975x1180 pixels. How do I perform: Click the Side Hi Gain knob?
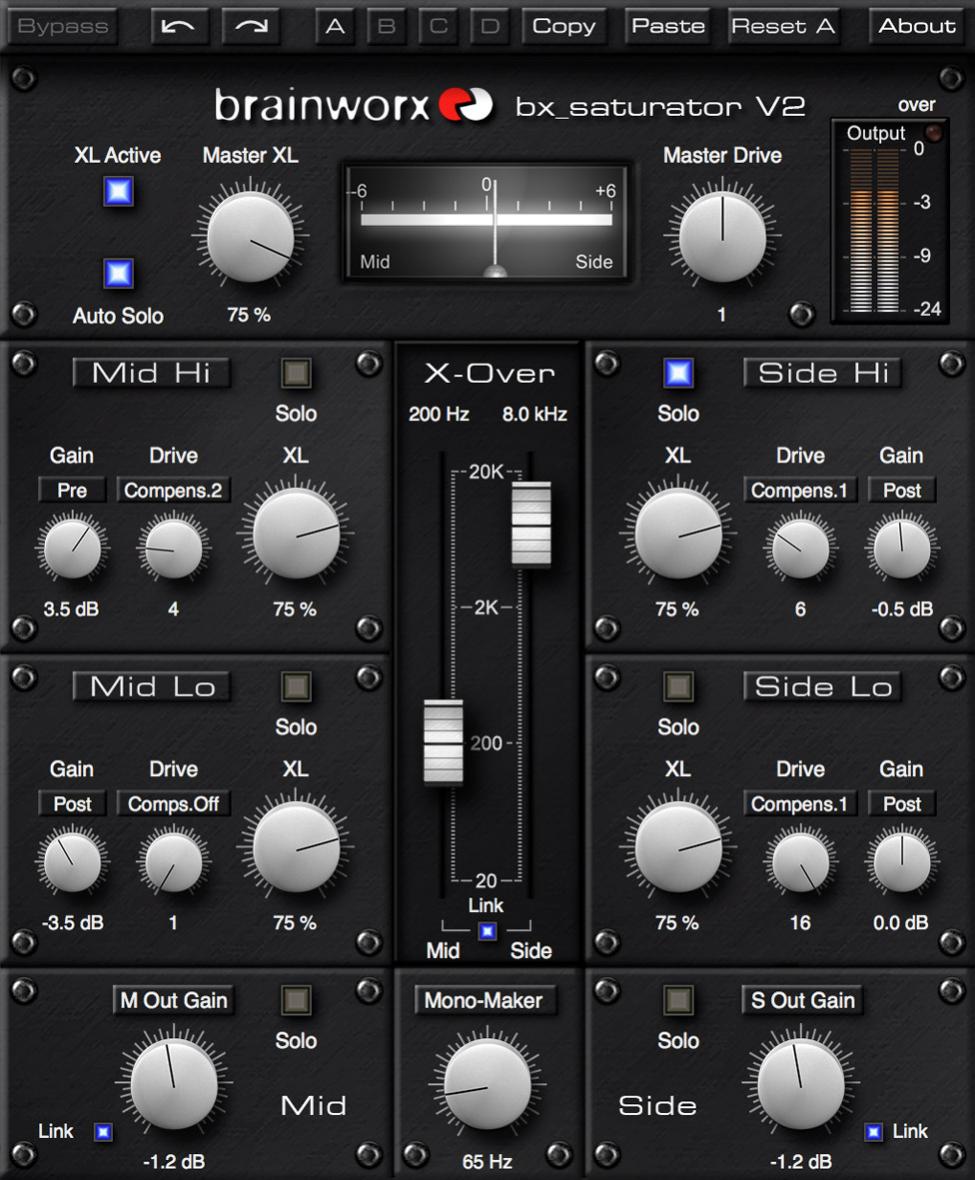(902, 548)
